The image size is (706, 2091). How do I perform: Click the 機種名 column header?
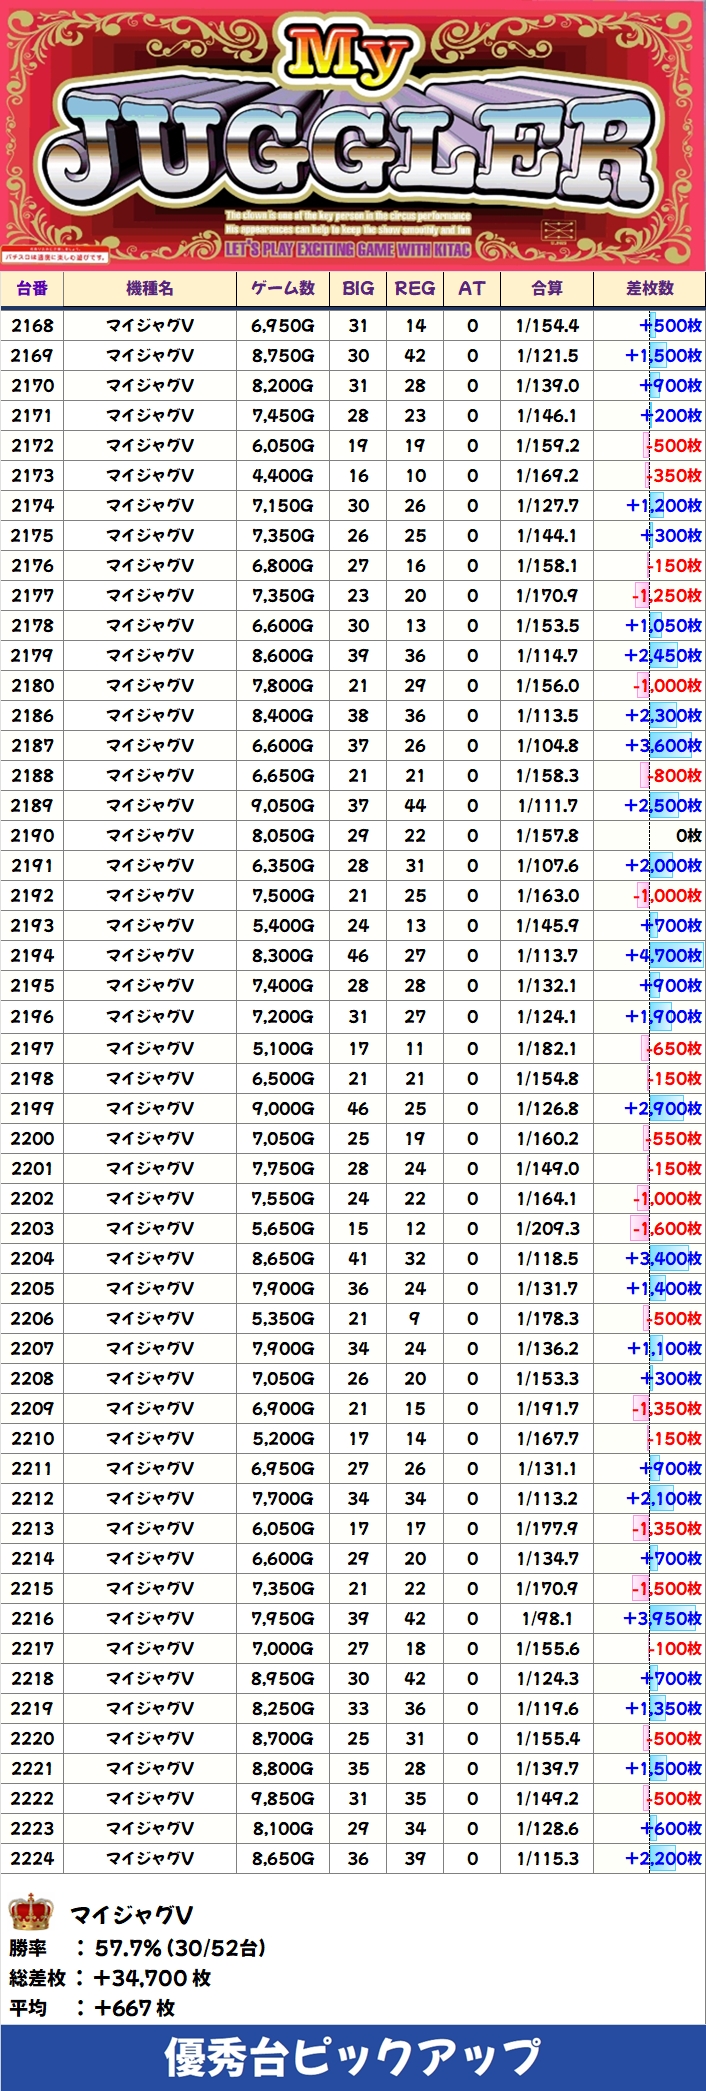pos(150,288)
